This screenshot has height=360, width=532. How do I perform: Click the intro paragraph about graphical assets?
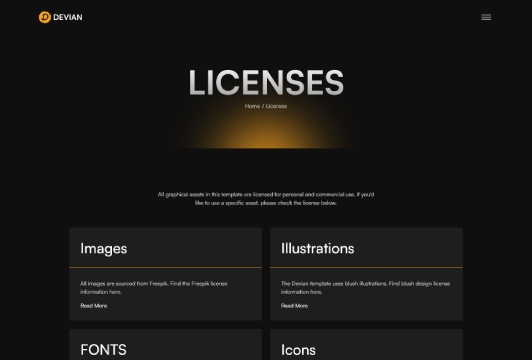tap(266, 199)
